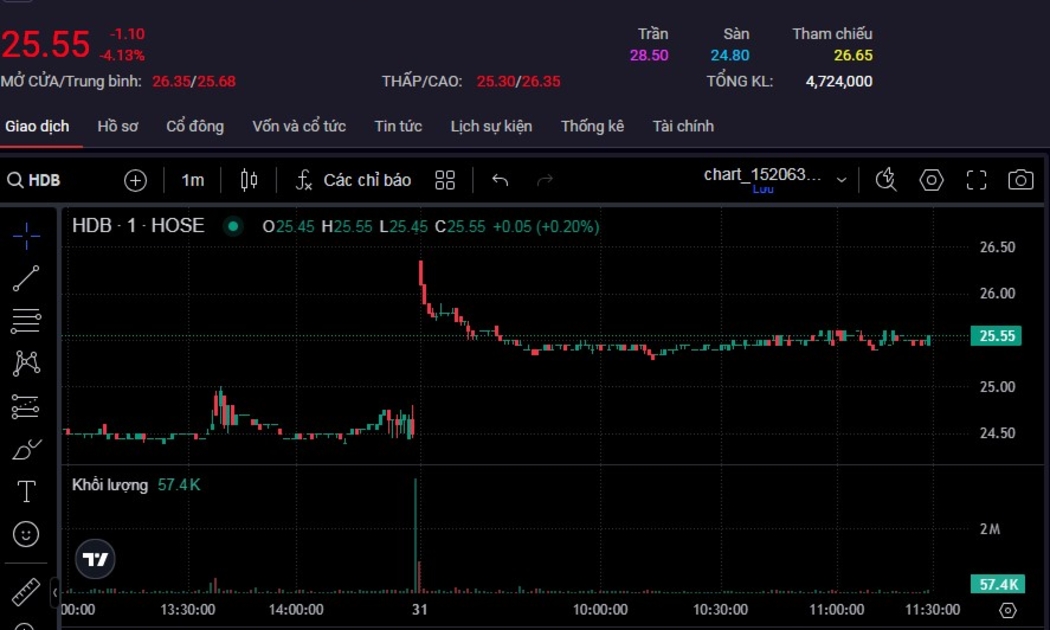Switch to the Tin tức tab

pyautogui.click(x=398, y=126)
